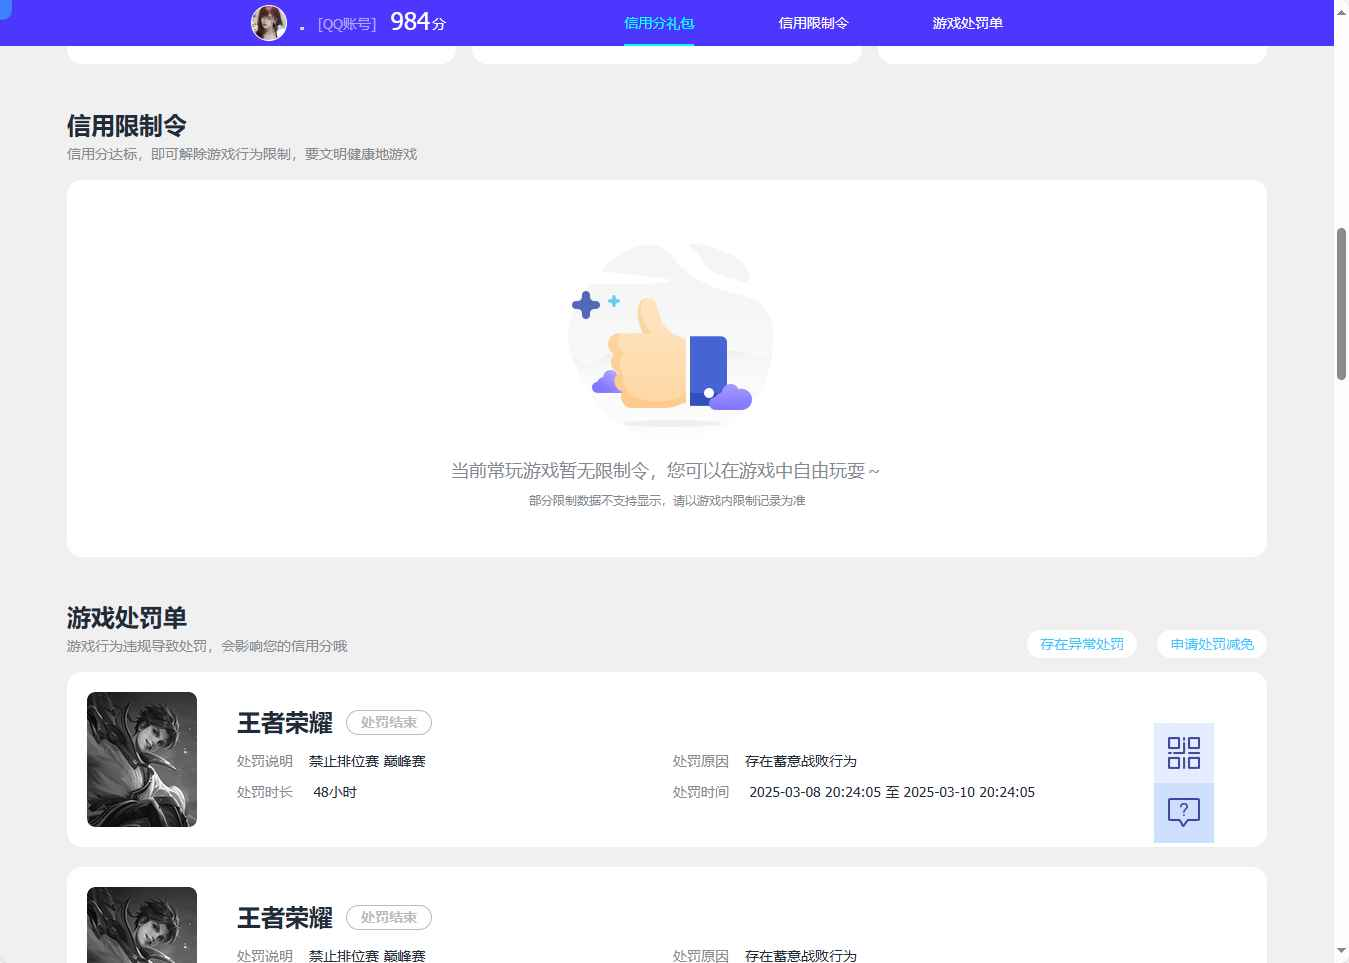Click the 游戏处罚单 section heading
Image resolution: width=1349 pixels, height=963 pixels.
127,618
